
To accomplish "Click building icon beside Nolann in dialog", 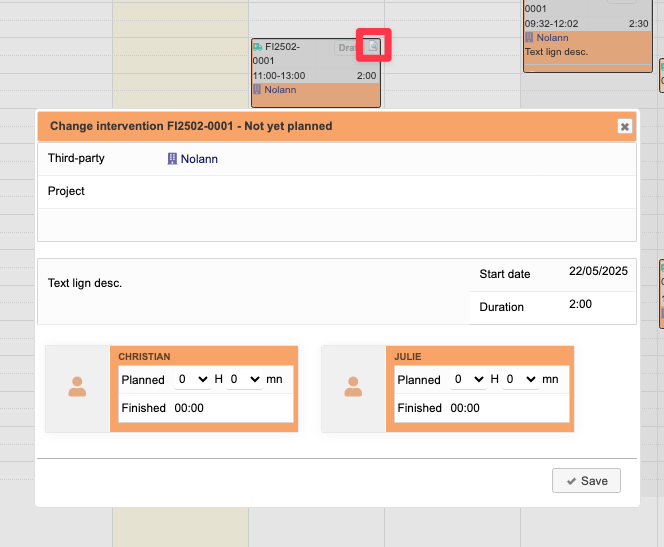I will [x=172, y=158].
